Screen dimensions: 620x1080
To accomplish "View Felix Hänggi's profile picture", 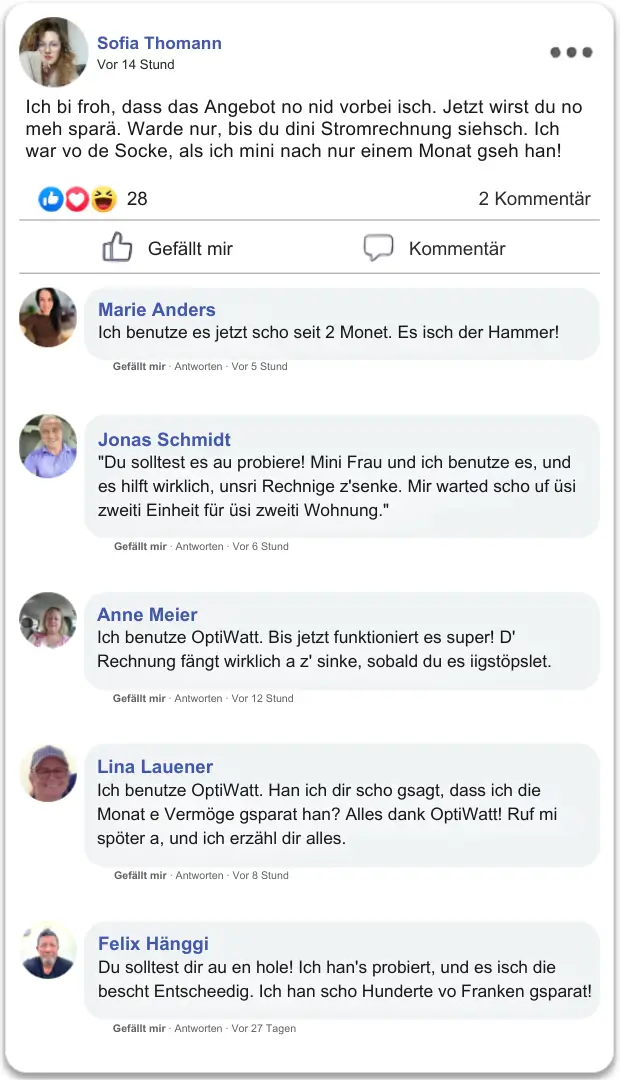I will click(x=48, y=951).
